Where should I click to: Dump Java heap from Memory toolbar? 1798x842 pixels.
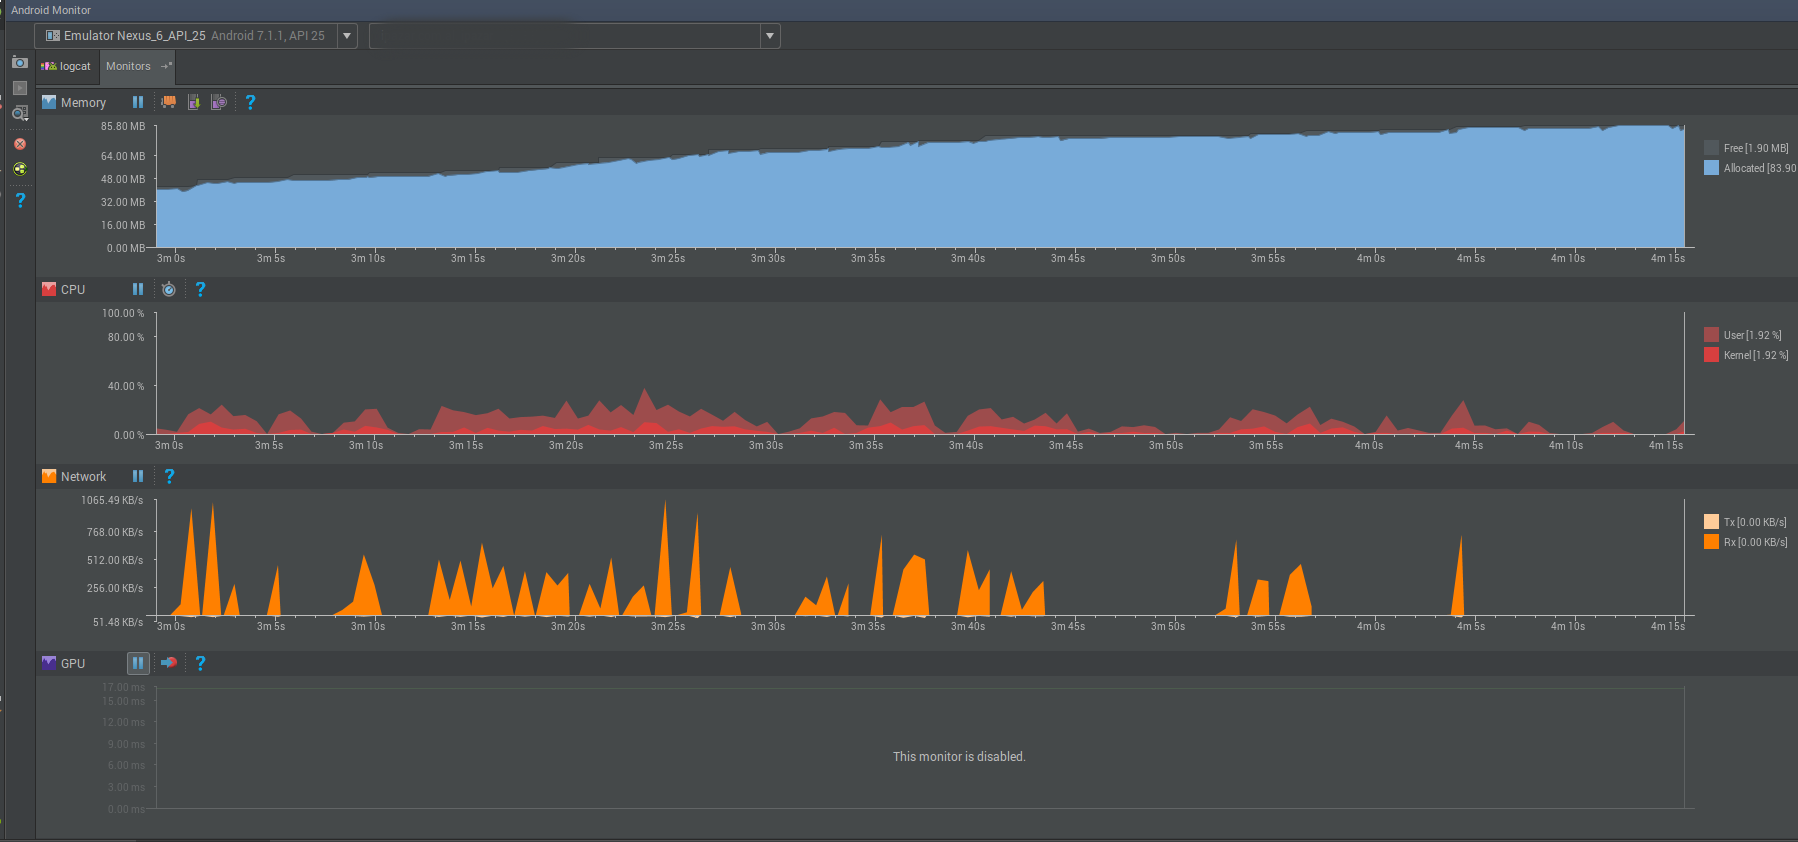point(194,102)
